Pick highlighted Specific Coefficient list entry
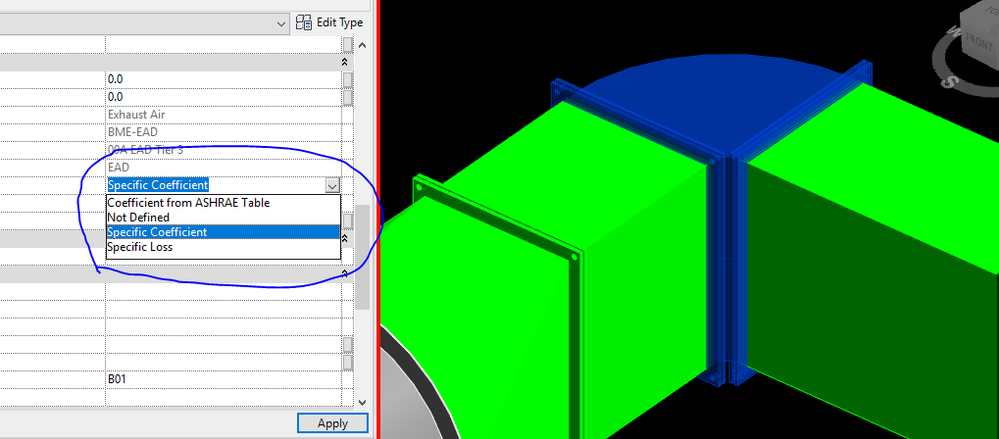 [223, 232]
